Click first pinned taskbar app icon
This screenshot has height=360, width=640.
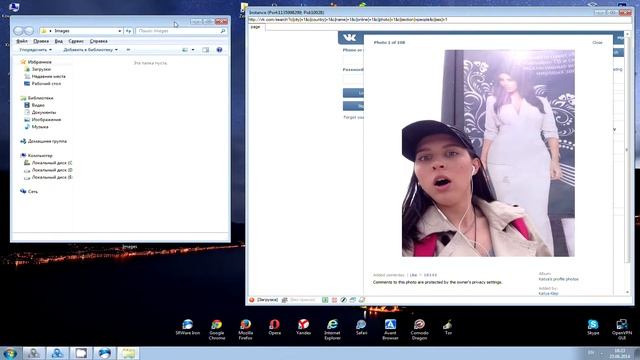(x=33, y=353)
